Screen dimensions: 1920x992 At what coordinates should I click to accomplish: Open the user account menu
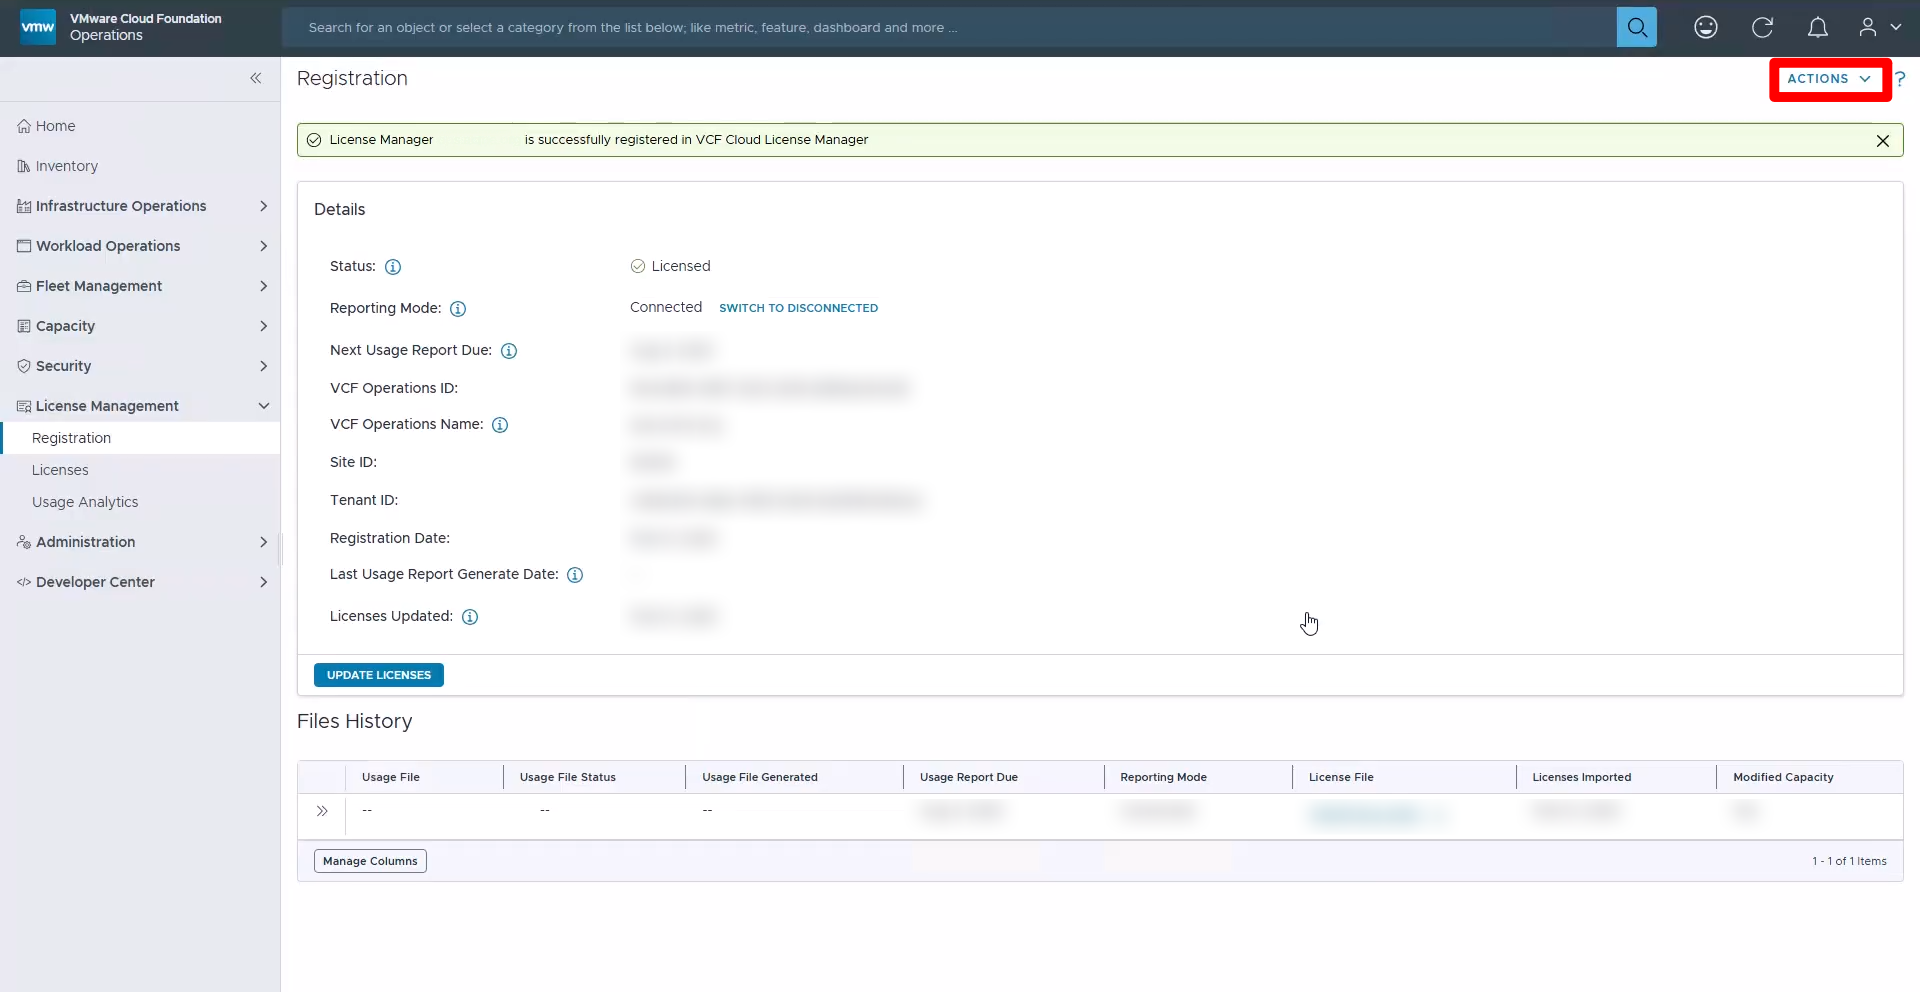(1880, 27)
